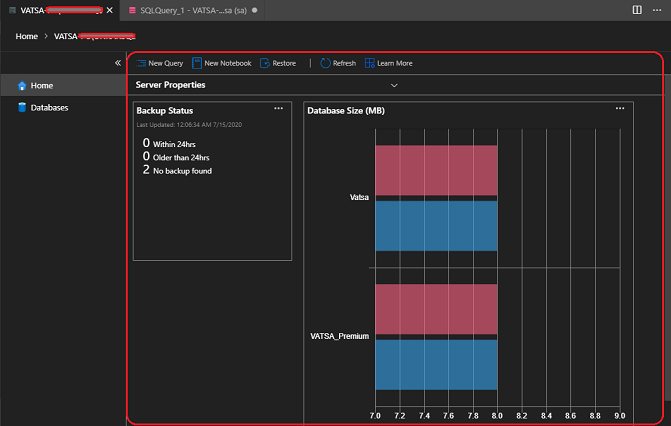Click the Restore icon in toolbar
This screenshot has width=671, height=426.
pyautogui.click(x=265, y=63)
